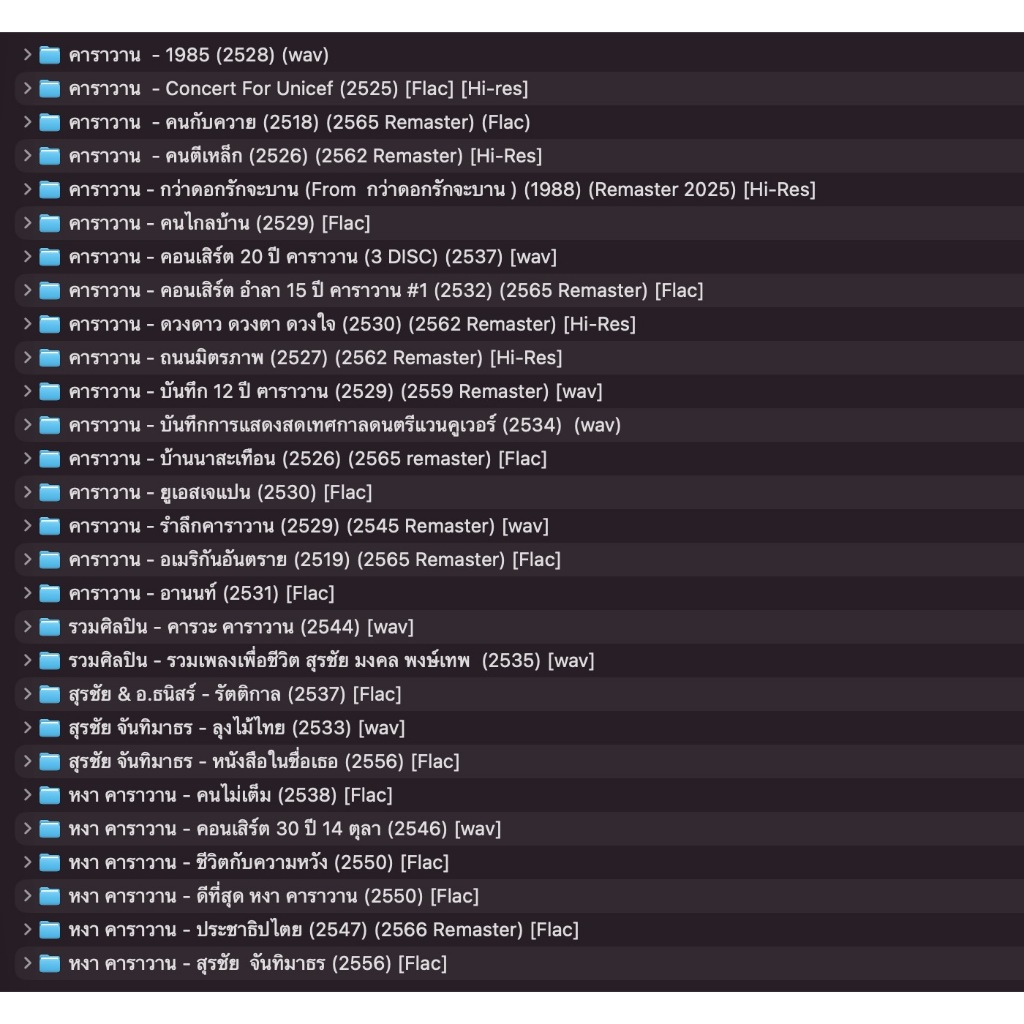Expand the ประชาธิปไตย (2547) folder chevron
The width and height of the screenshot is (1024, 1024).
pyautogui.click(x=27, y=929)
